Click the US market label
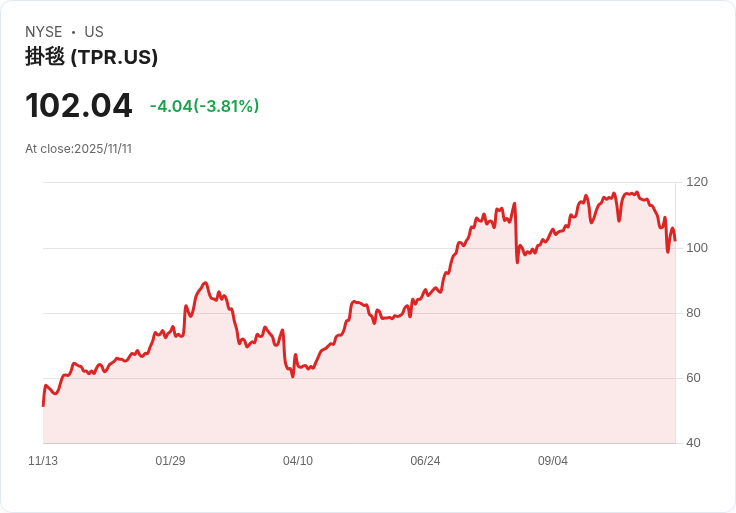The width and height of the screenshot is (736, 513). click(x=94, y=32)
